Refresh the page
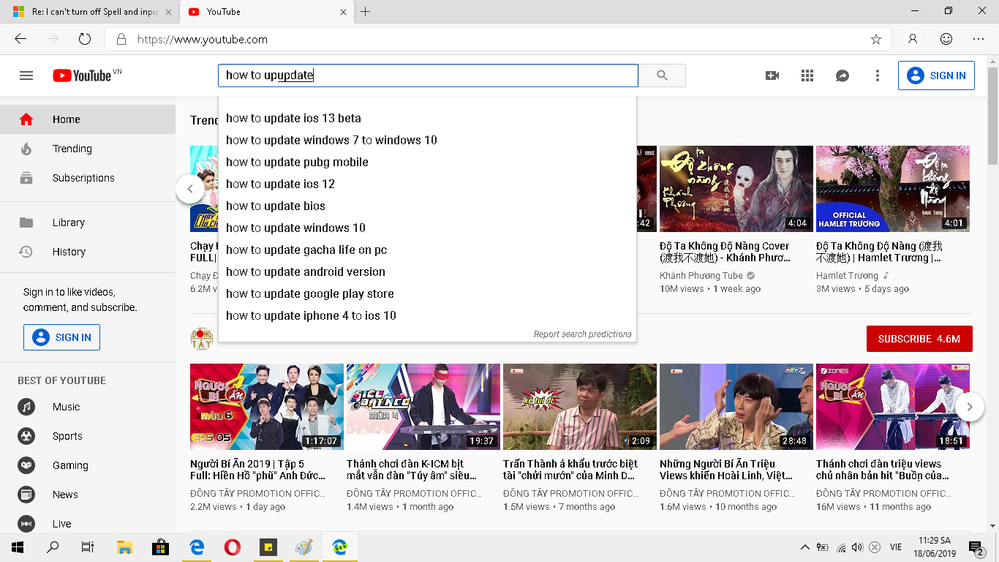Screen dimensions: 999x562 [85, 39]
